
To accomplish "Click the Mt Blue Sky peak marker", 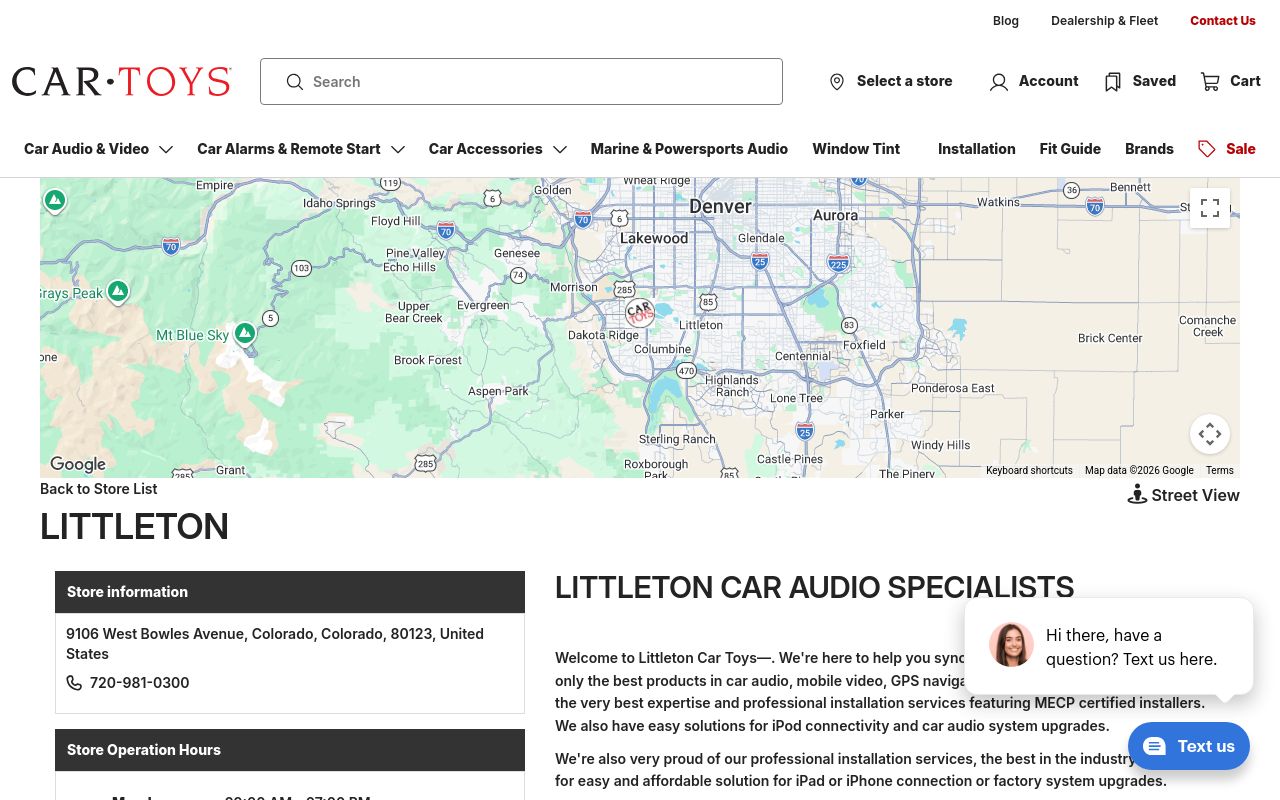I will point(245,333).
